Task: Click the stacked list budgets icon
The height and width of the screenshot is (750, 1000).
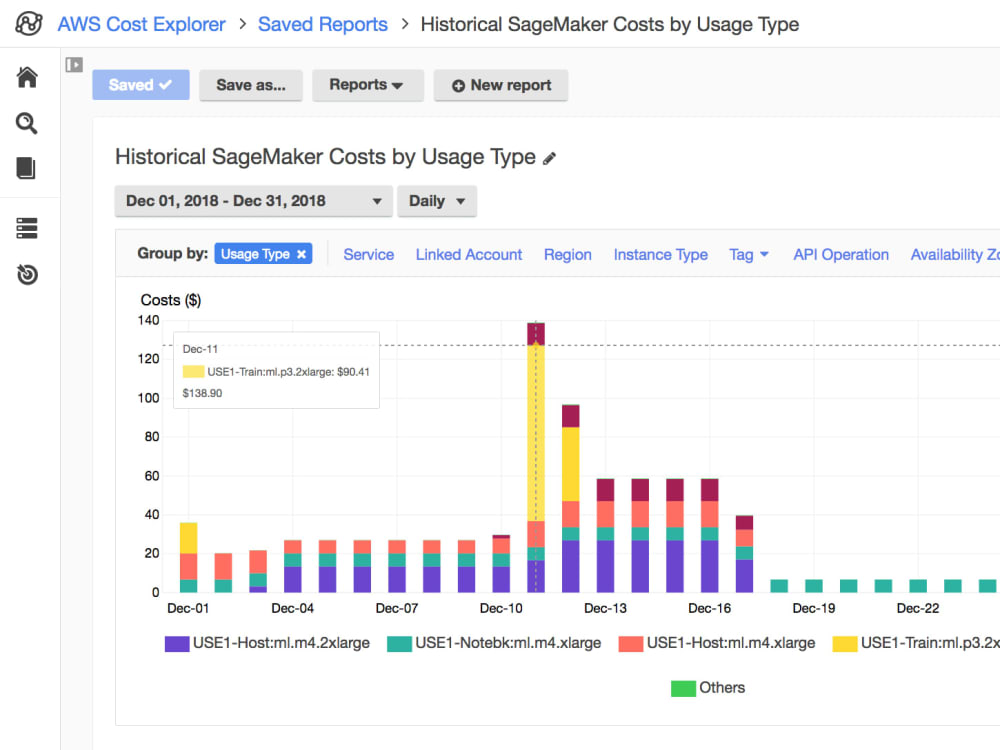Action: click(27, 227)
